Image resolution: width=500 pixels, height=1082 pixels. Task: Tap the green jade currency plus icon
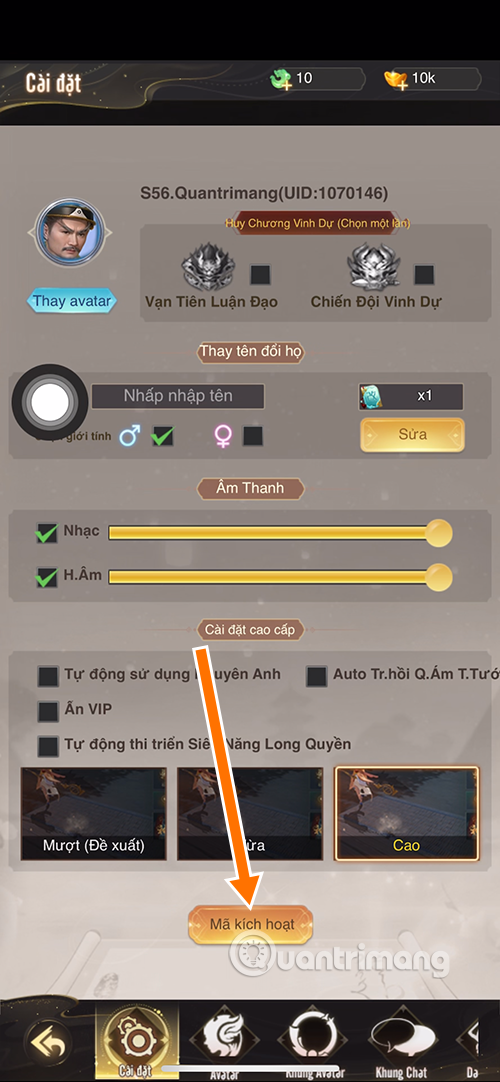tap(281, 79)
